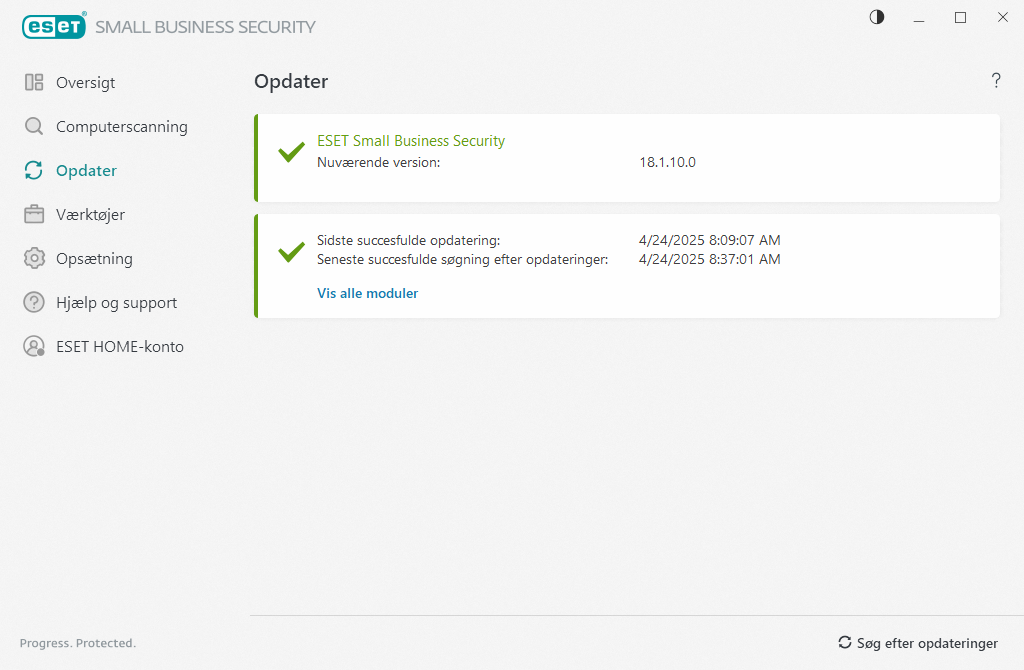Click the Opsætning gear icon
Screen dimensions: 1024x670
34,259
